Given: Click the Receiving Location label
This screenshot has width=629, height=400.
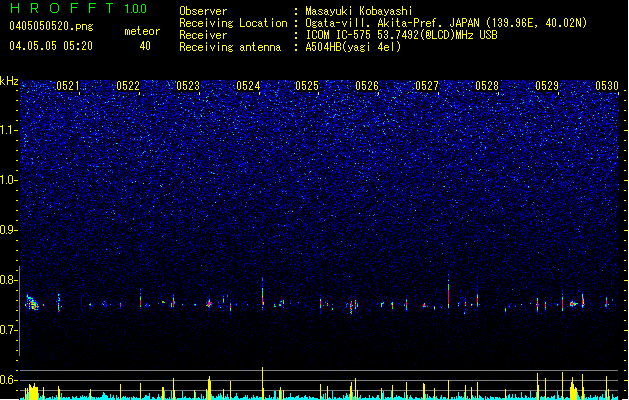Looking at the screenshot, I should [233, 24].
